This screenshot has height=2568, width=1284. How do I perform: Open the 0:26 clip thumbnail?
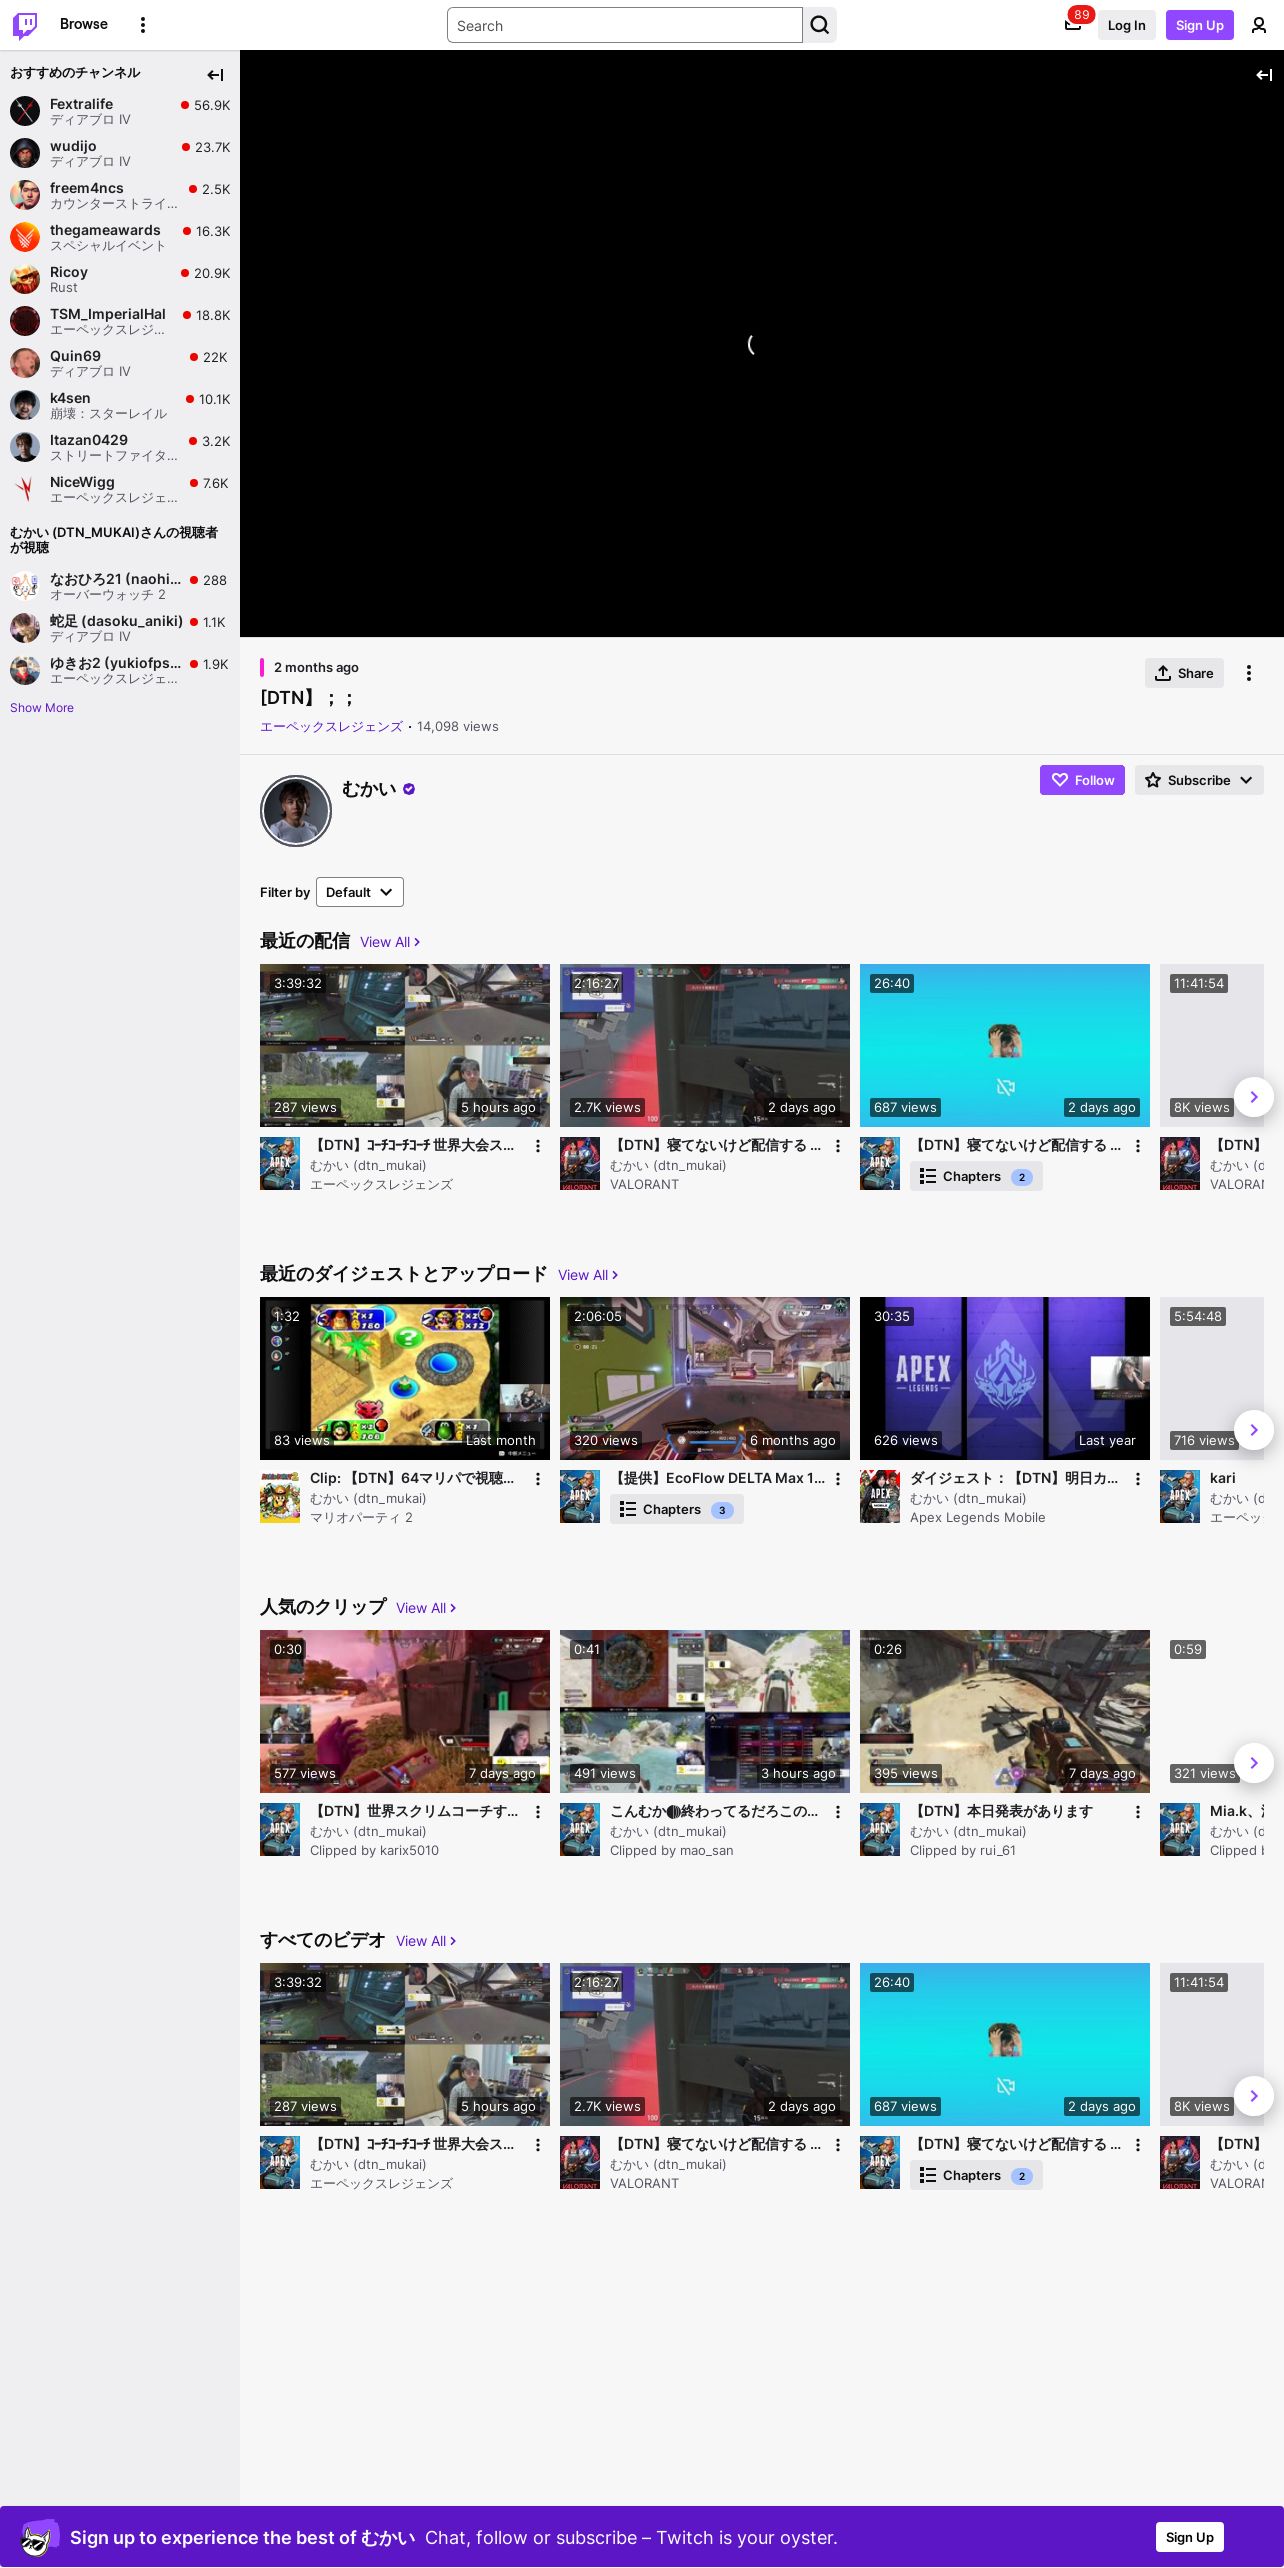(1005, 1711)
